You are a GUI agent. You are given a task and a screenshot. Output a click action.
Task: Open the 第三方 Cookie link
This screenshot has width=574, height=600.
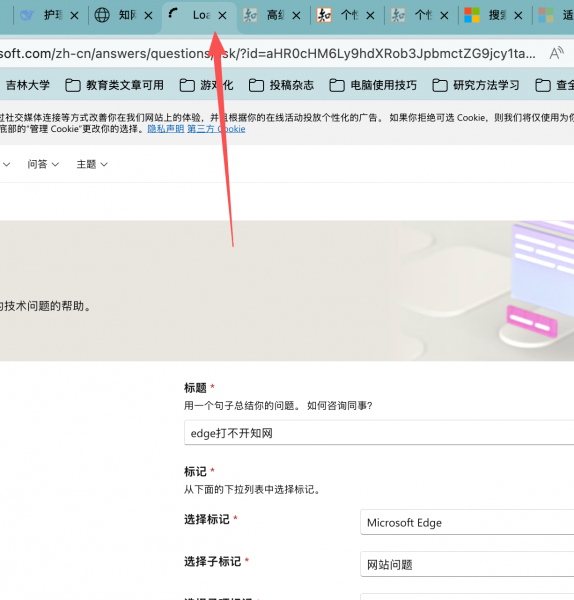coord(216,129)
